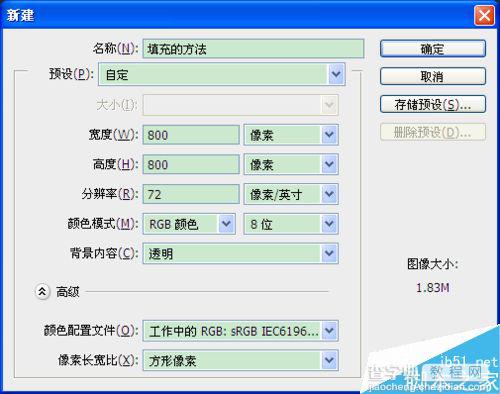Click the greyed-out 删除预设(D)... button

click(433, 132)
